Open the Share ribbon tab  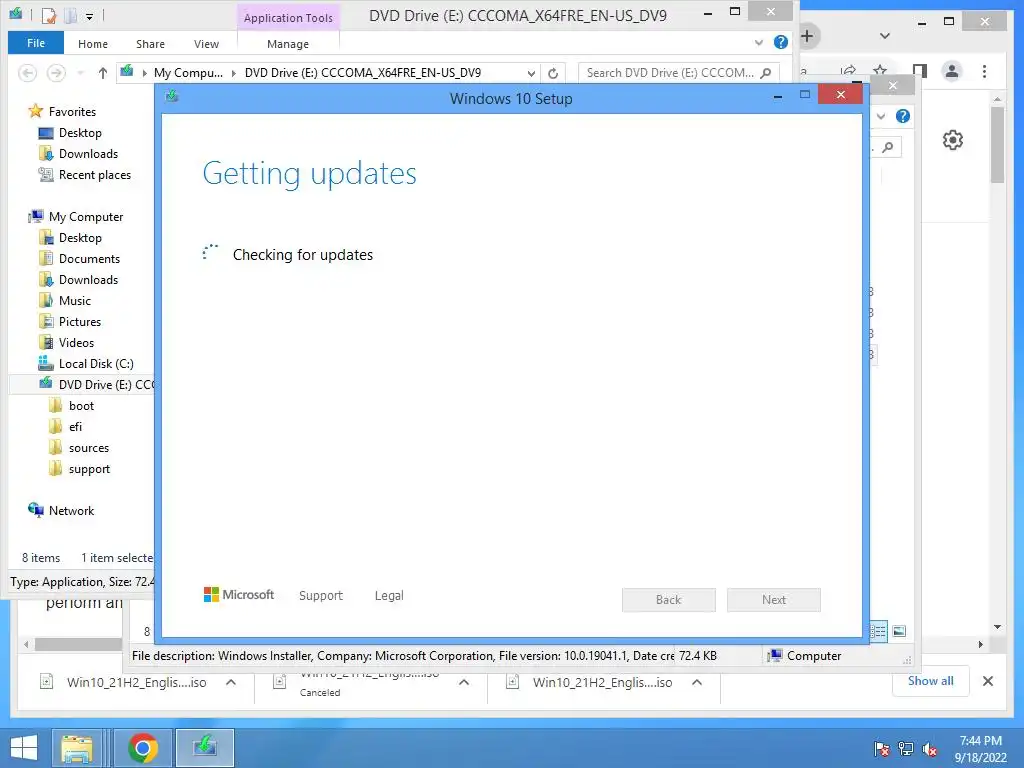click(150, 44)
